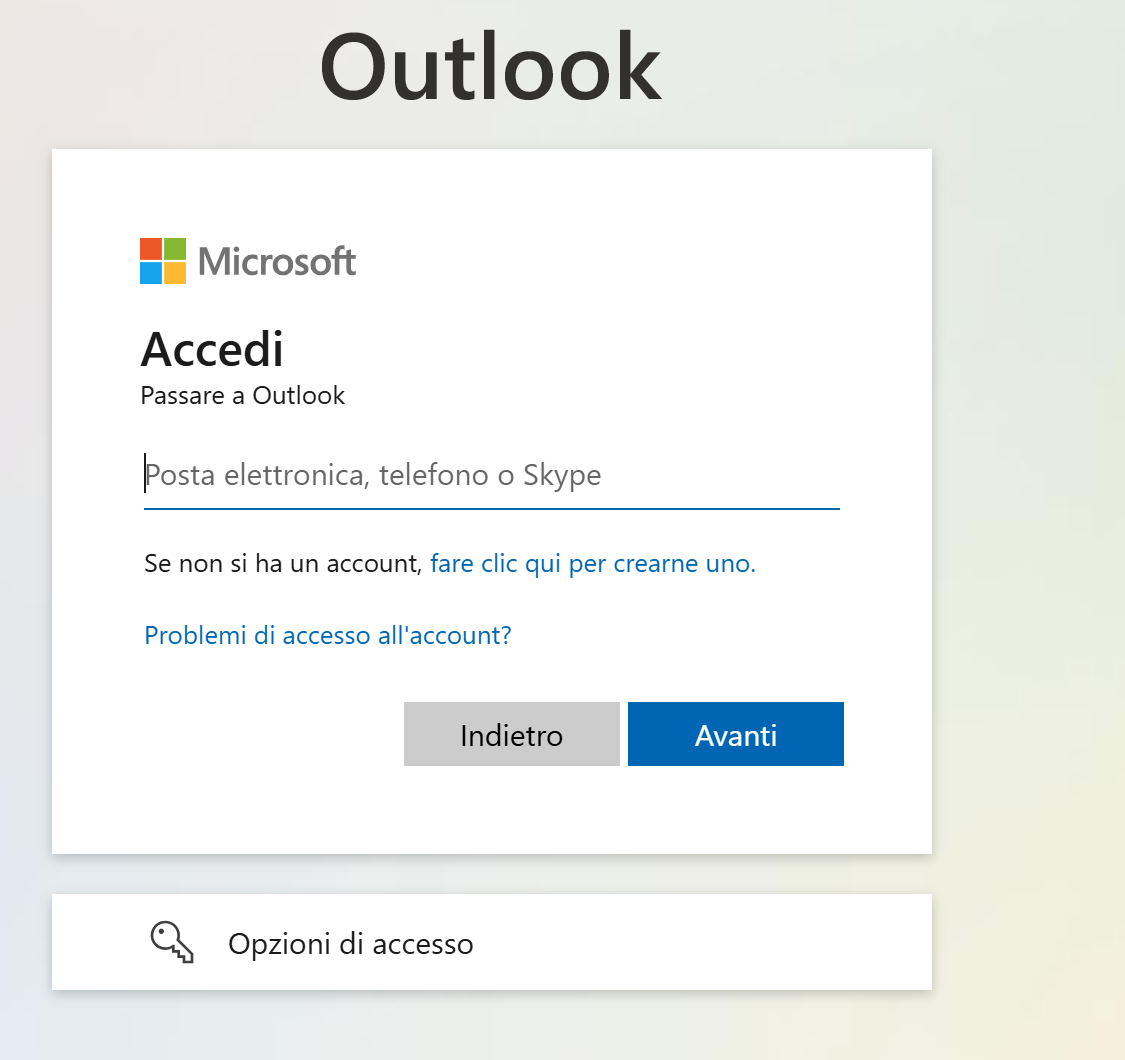The width and height of the screenshot is (1125, 1060).
Task: Click the blank page background right of sign-in card
Action: pyautogui.click(x=1028, y=502)
